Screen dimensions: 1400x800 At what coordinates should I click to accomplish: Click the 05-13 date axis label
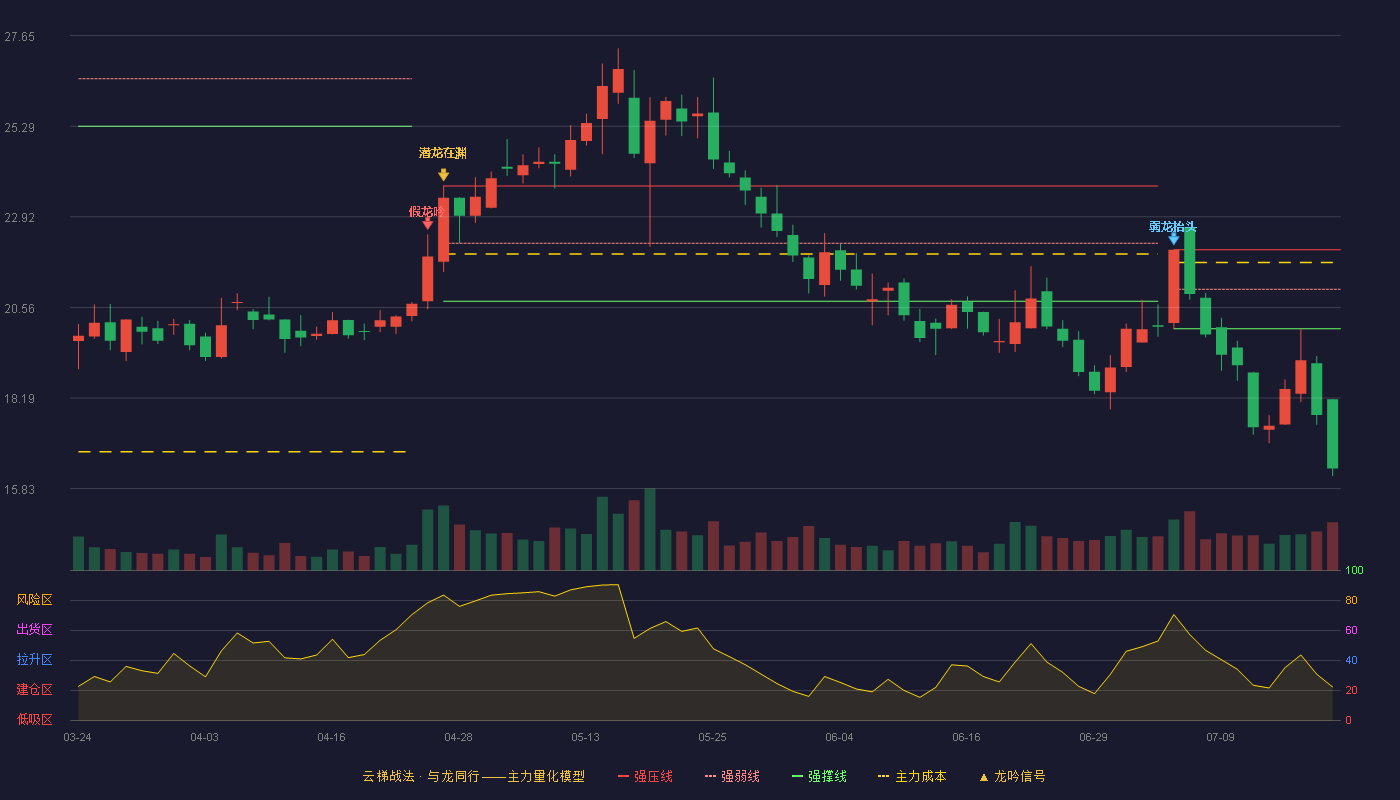click(585, 737)
